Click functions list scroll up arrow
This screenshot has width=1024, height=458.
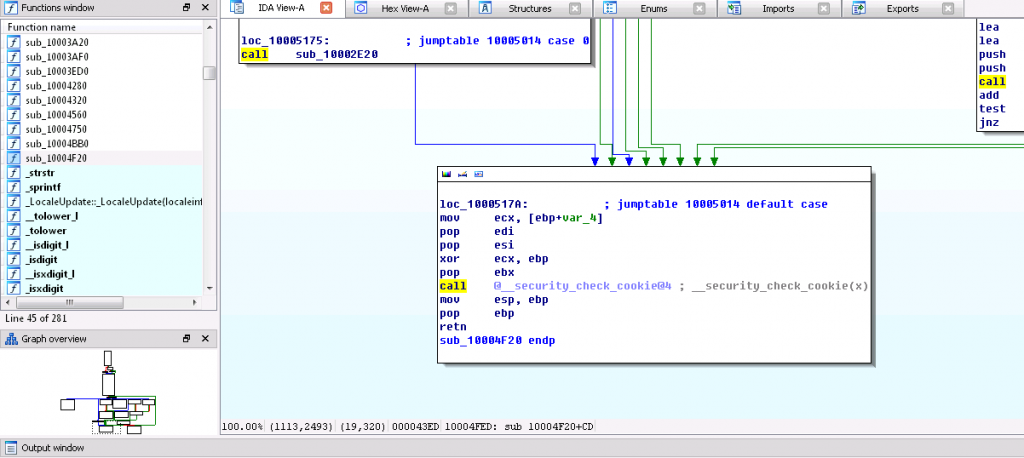coord(210,27)
